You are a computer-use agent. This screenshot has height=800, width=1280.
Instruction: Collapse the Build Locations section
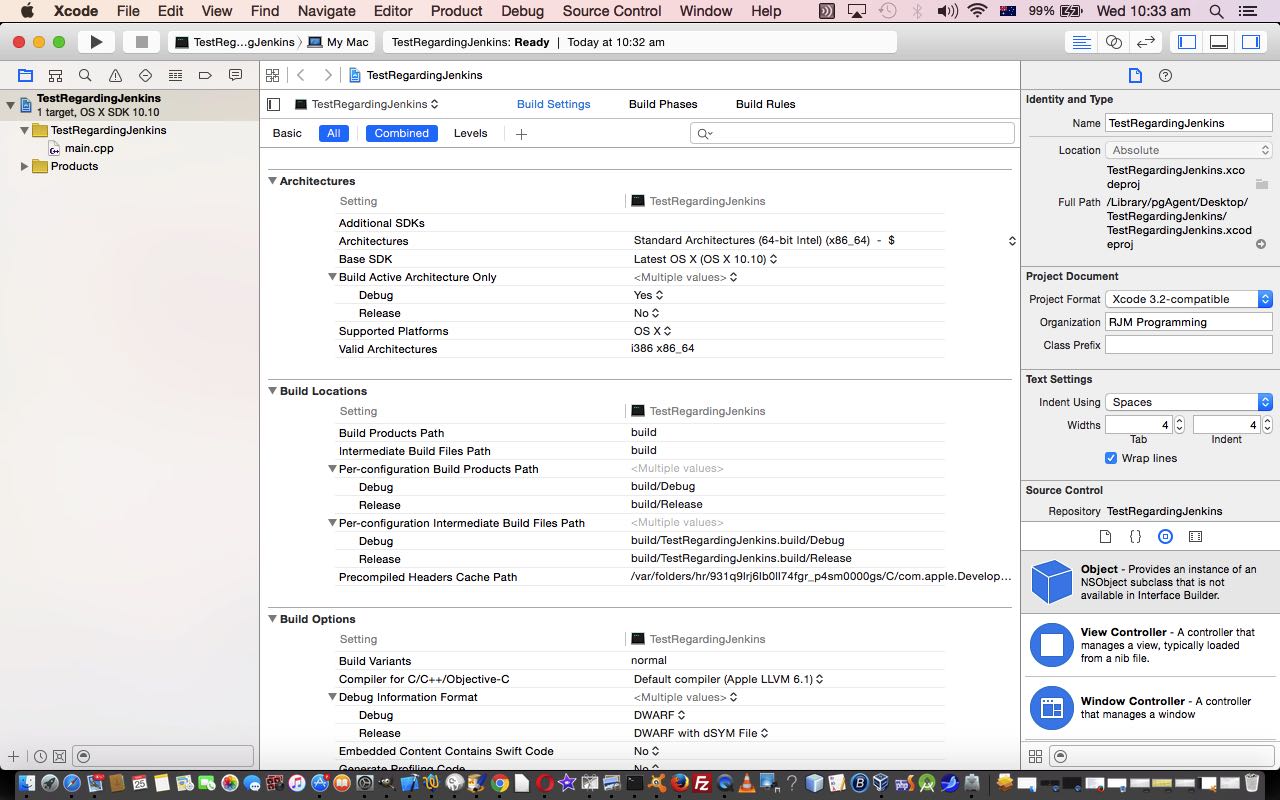point(272,391)
